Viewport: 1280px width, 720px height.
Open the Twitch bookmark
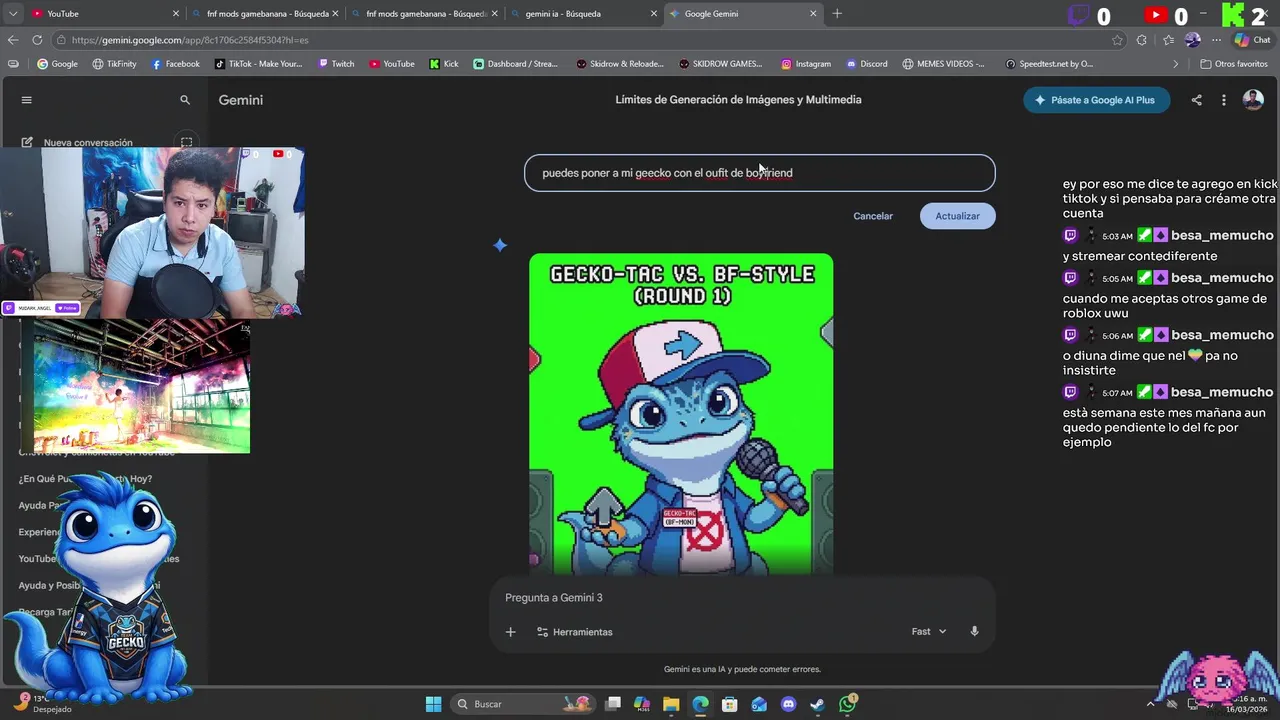[336, 64]
